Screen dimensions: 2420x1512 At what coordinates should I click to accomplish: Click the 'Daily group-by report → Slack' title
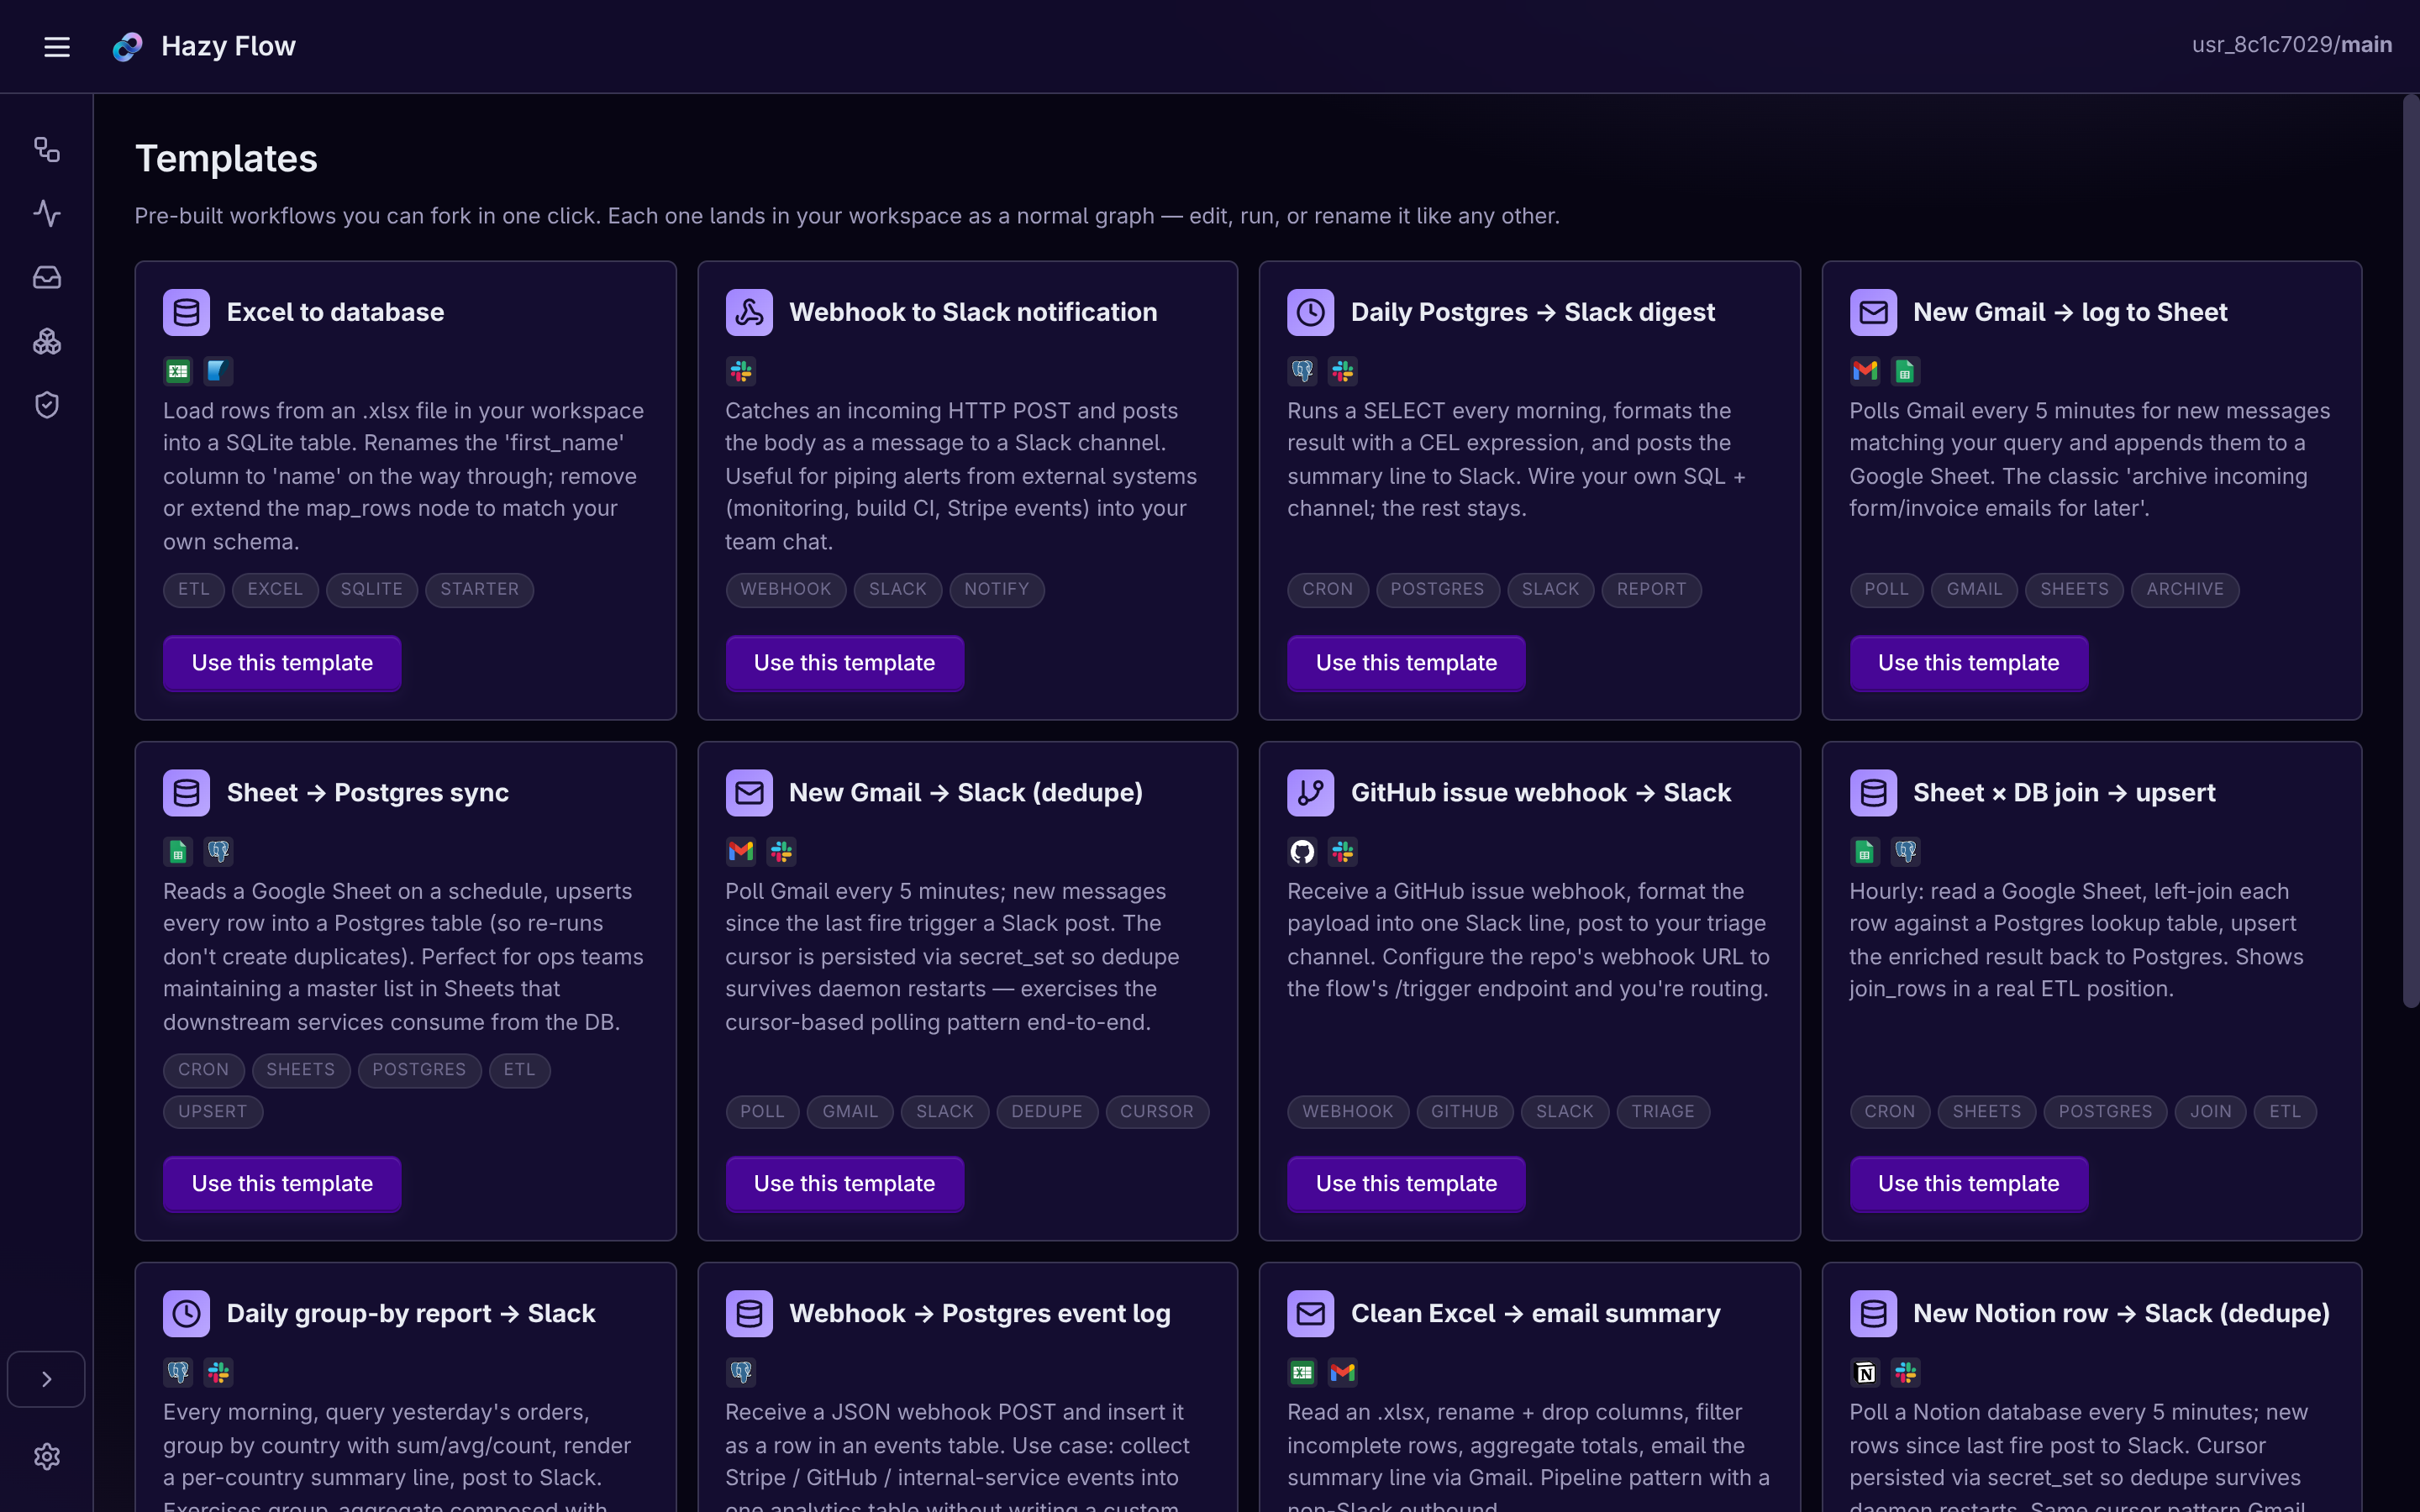(x=411, y=1314)
